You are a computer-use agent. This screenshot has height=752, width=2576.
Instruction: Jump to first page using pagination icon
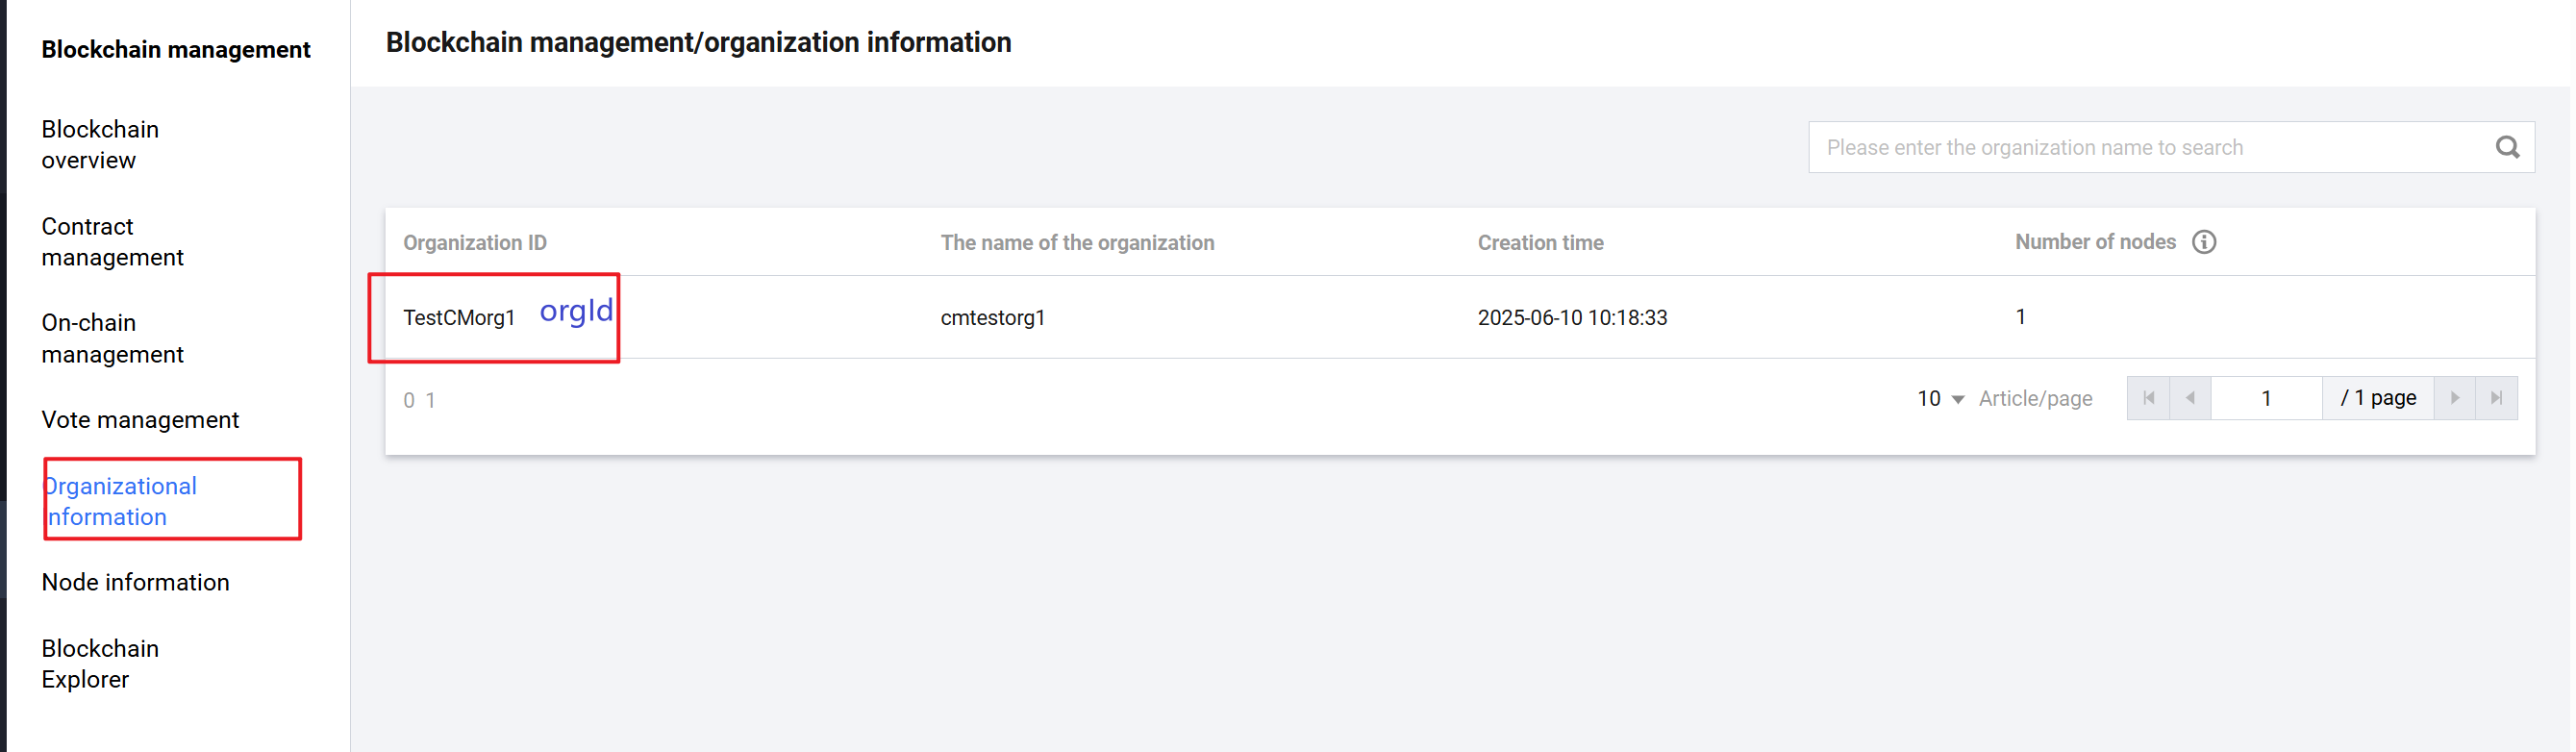2149,397
